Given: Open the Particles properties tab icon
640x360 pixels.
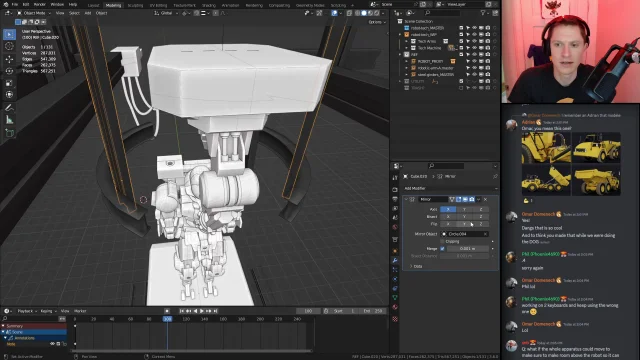Looking at the screenshot, I should click(395, 270).
